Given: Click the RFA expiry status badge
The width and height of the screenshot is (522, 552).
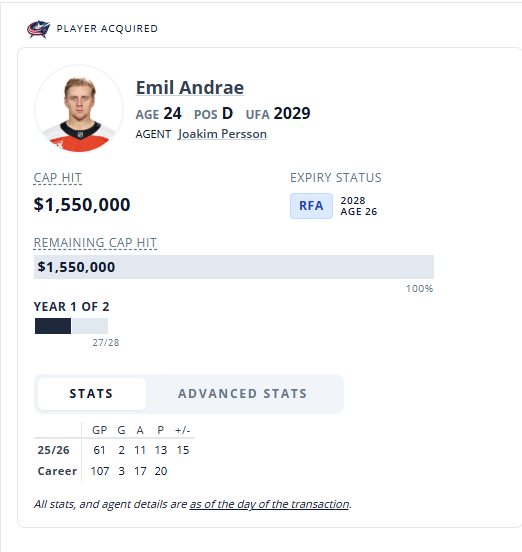Looking at the screenshot, I should pos(311,206).
